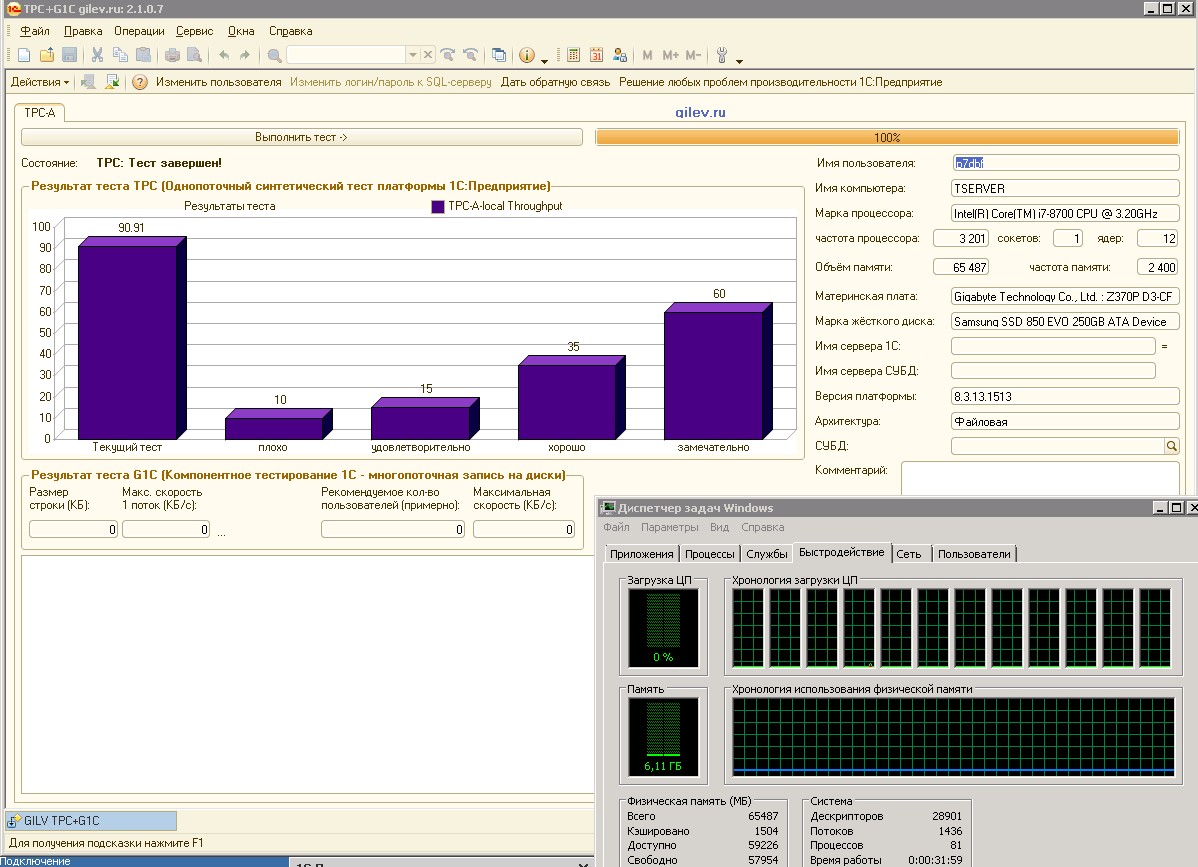Click the orange 100% progress bar

[x=886, y=137]
